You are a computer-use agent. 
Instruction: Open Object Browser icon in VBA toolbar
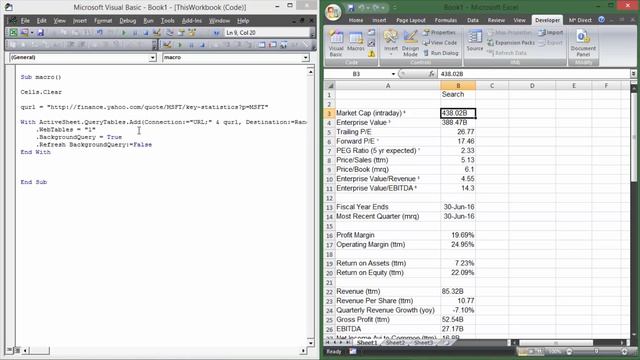coord(192,32)
